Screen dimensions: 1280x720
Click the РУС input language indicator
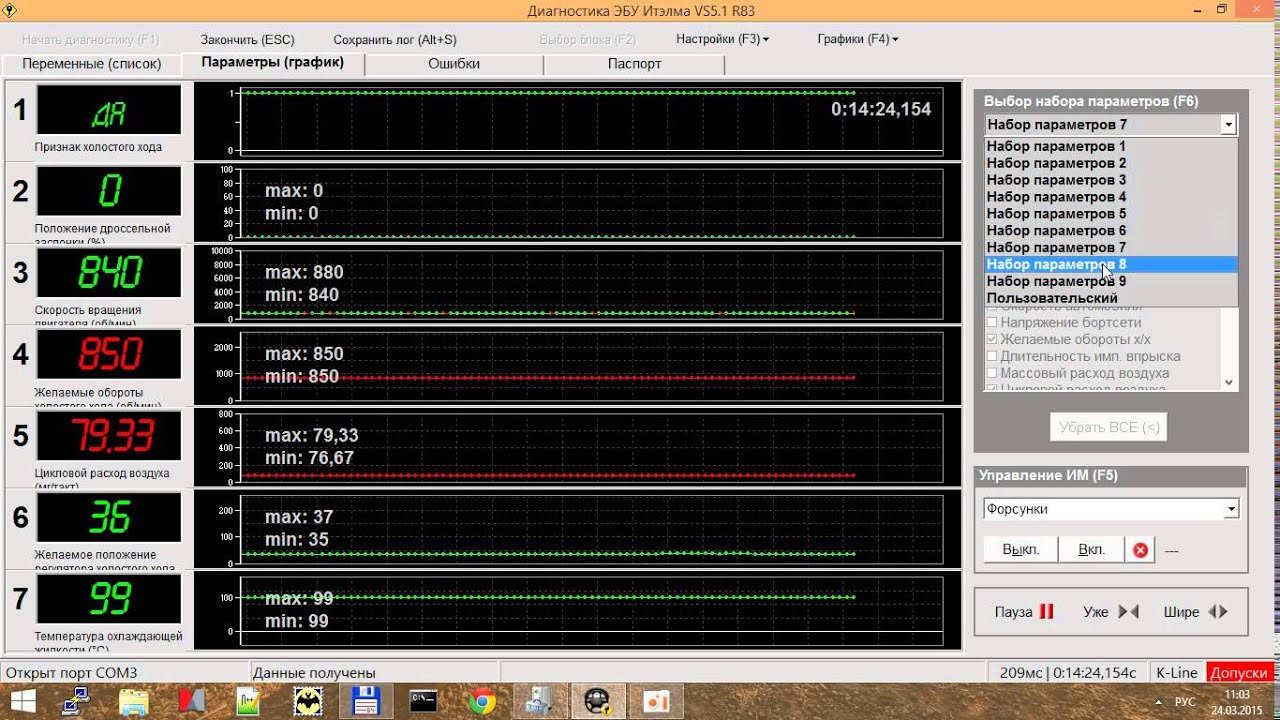coord(1184,702)
